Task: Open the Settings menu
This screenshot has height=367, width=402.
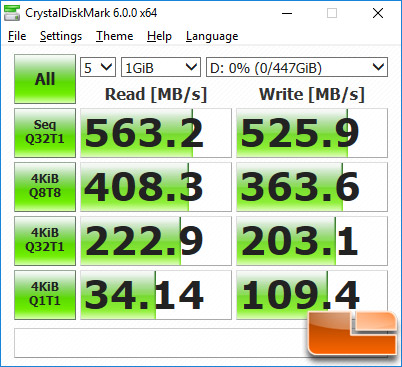Action: (x=61, y=36)
